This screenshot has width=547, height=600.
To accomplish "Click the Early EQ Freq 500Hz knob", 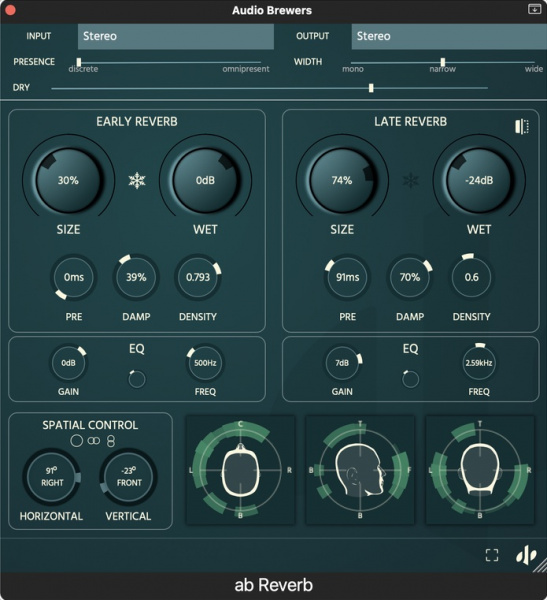I will 205,363.
